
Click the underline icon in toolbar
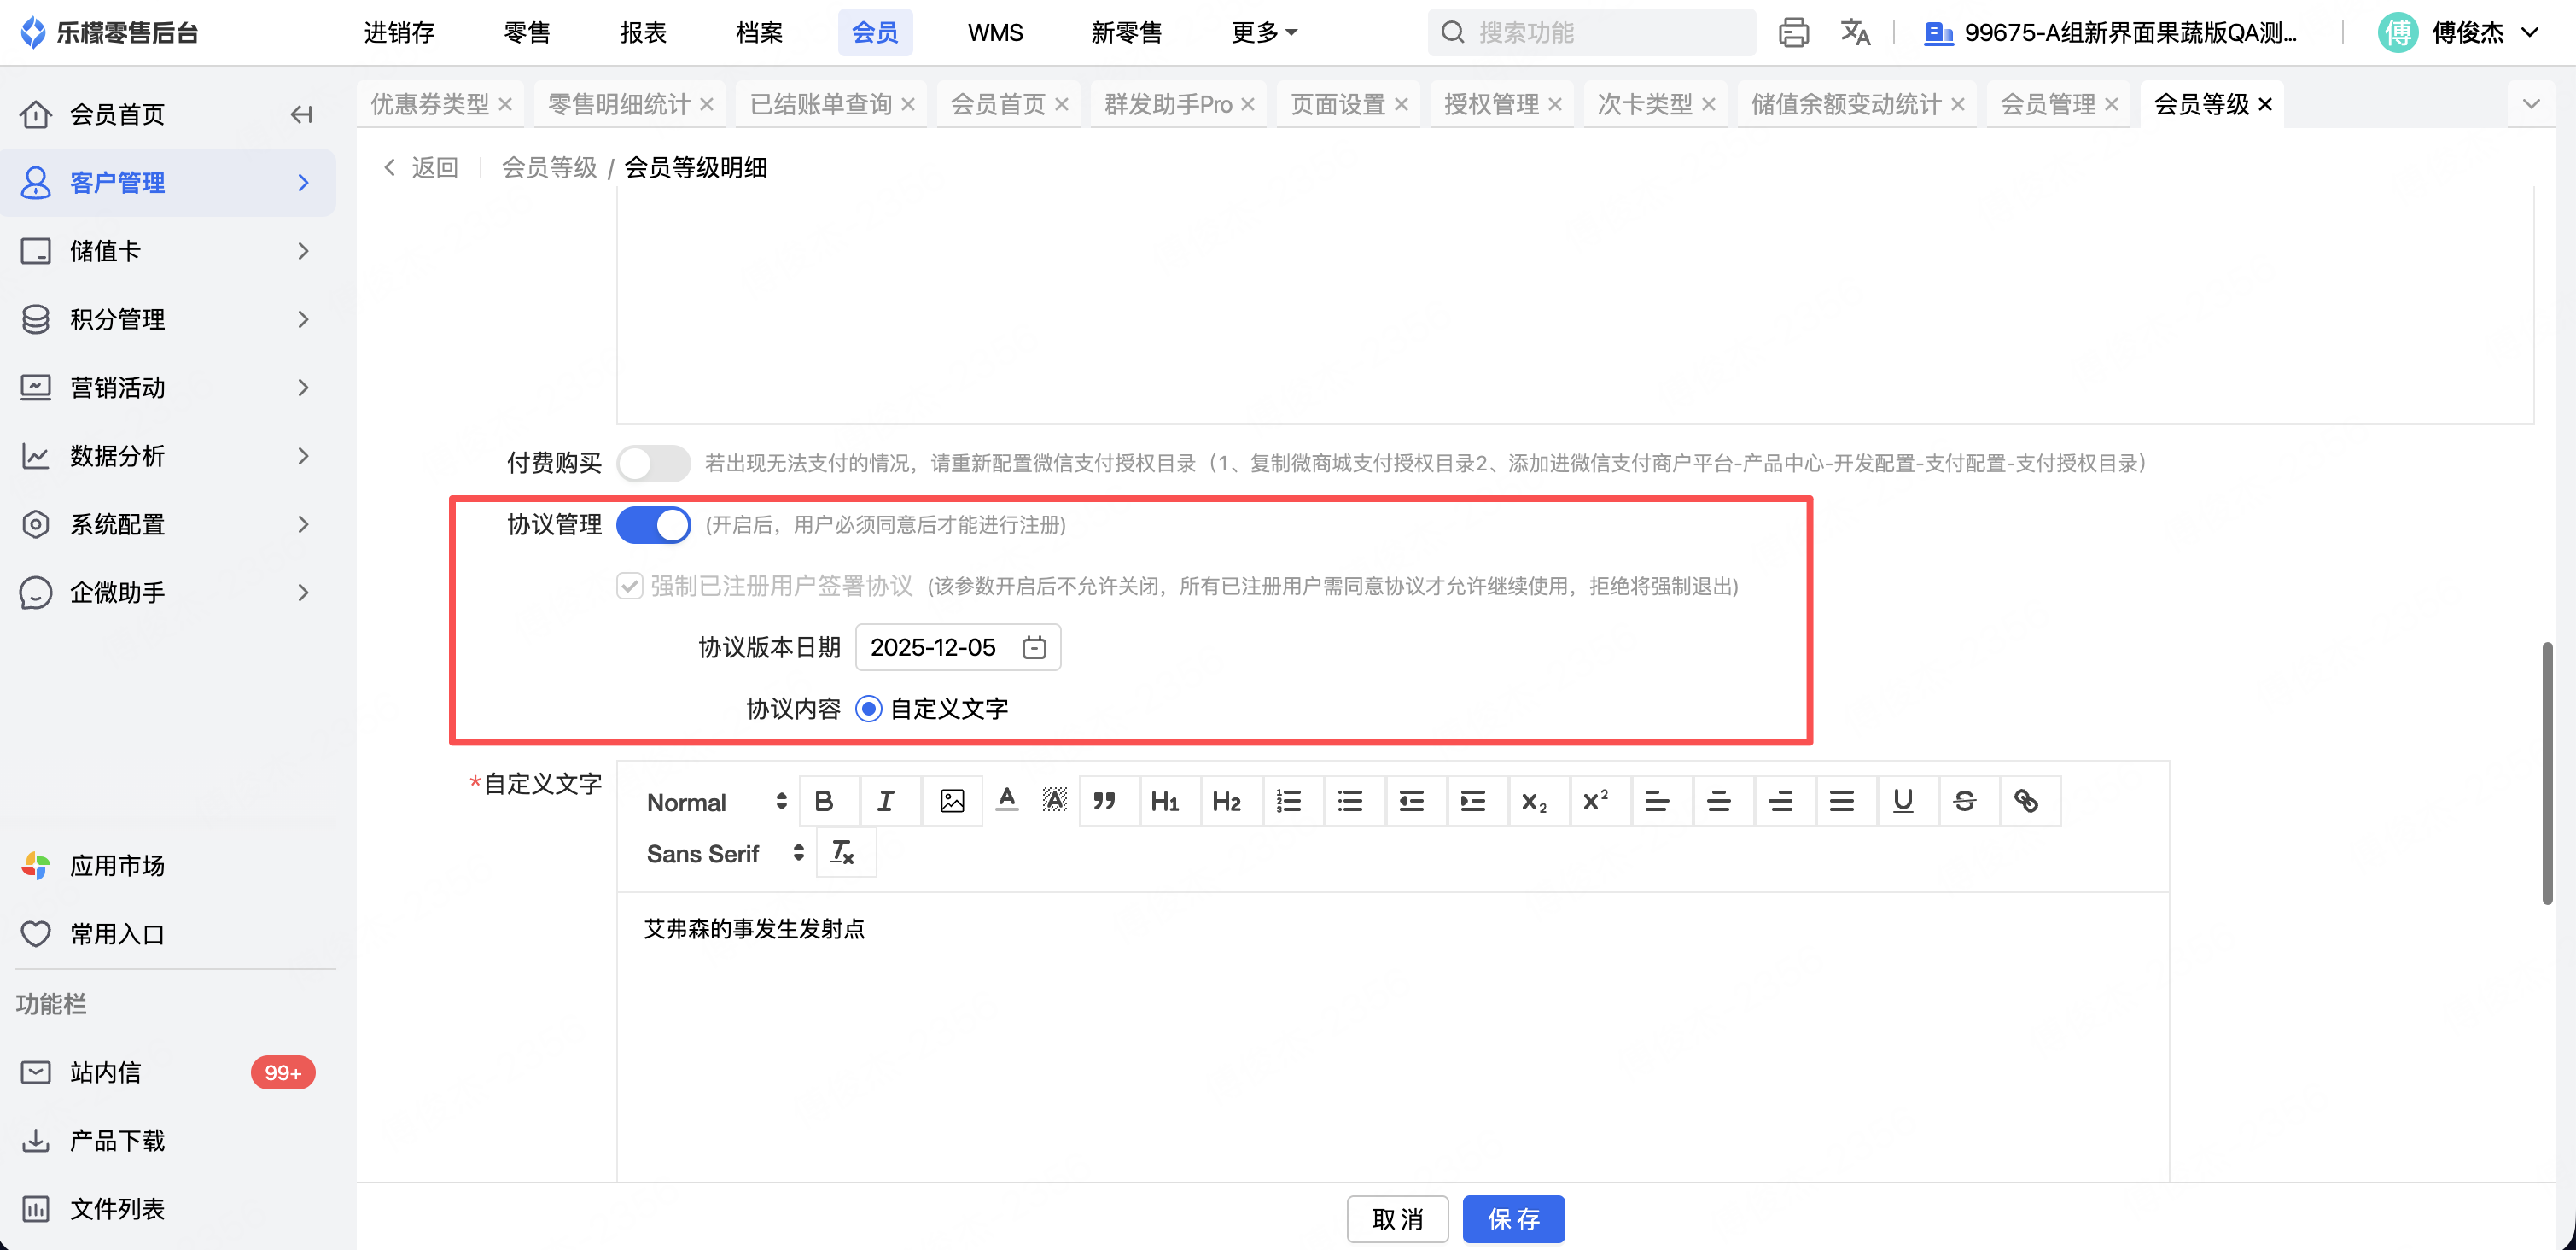1902,801
